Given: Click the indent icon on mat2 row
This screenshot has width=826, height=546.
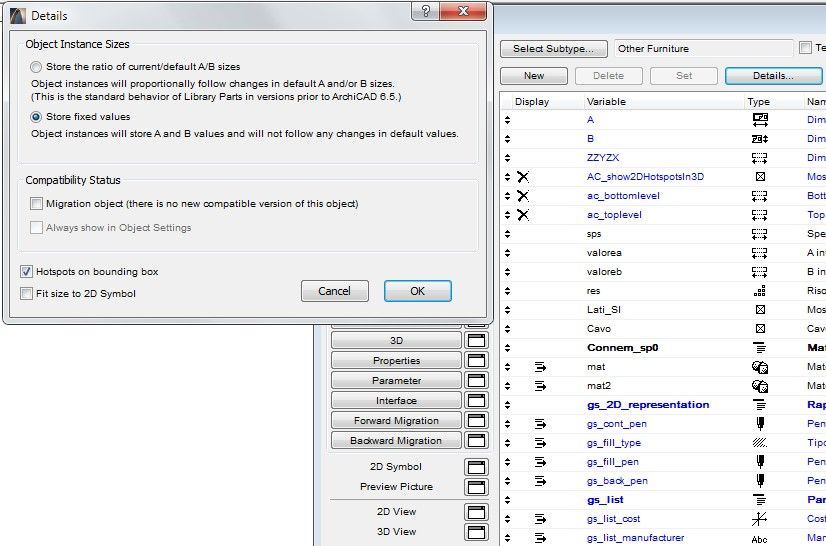Looking at the screenshot, I should click(540, 386).
